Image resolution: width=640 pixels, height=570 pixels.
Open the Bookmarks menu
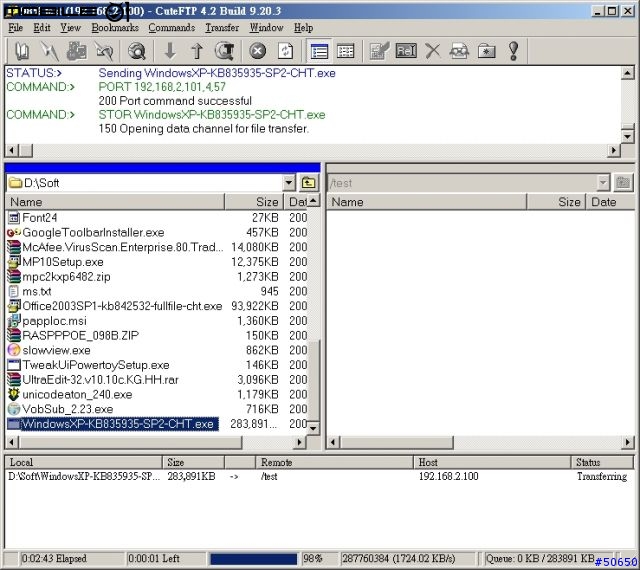click(115, 28)
